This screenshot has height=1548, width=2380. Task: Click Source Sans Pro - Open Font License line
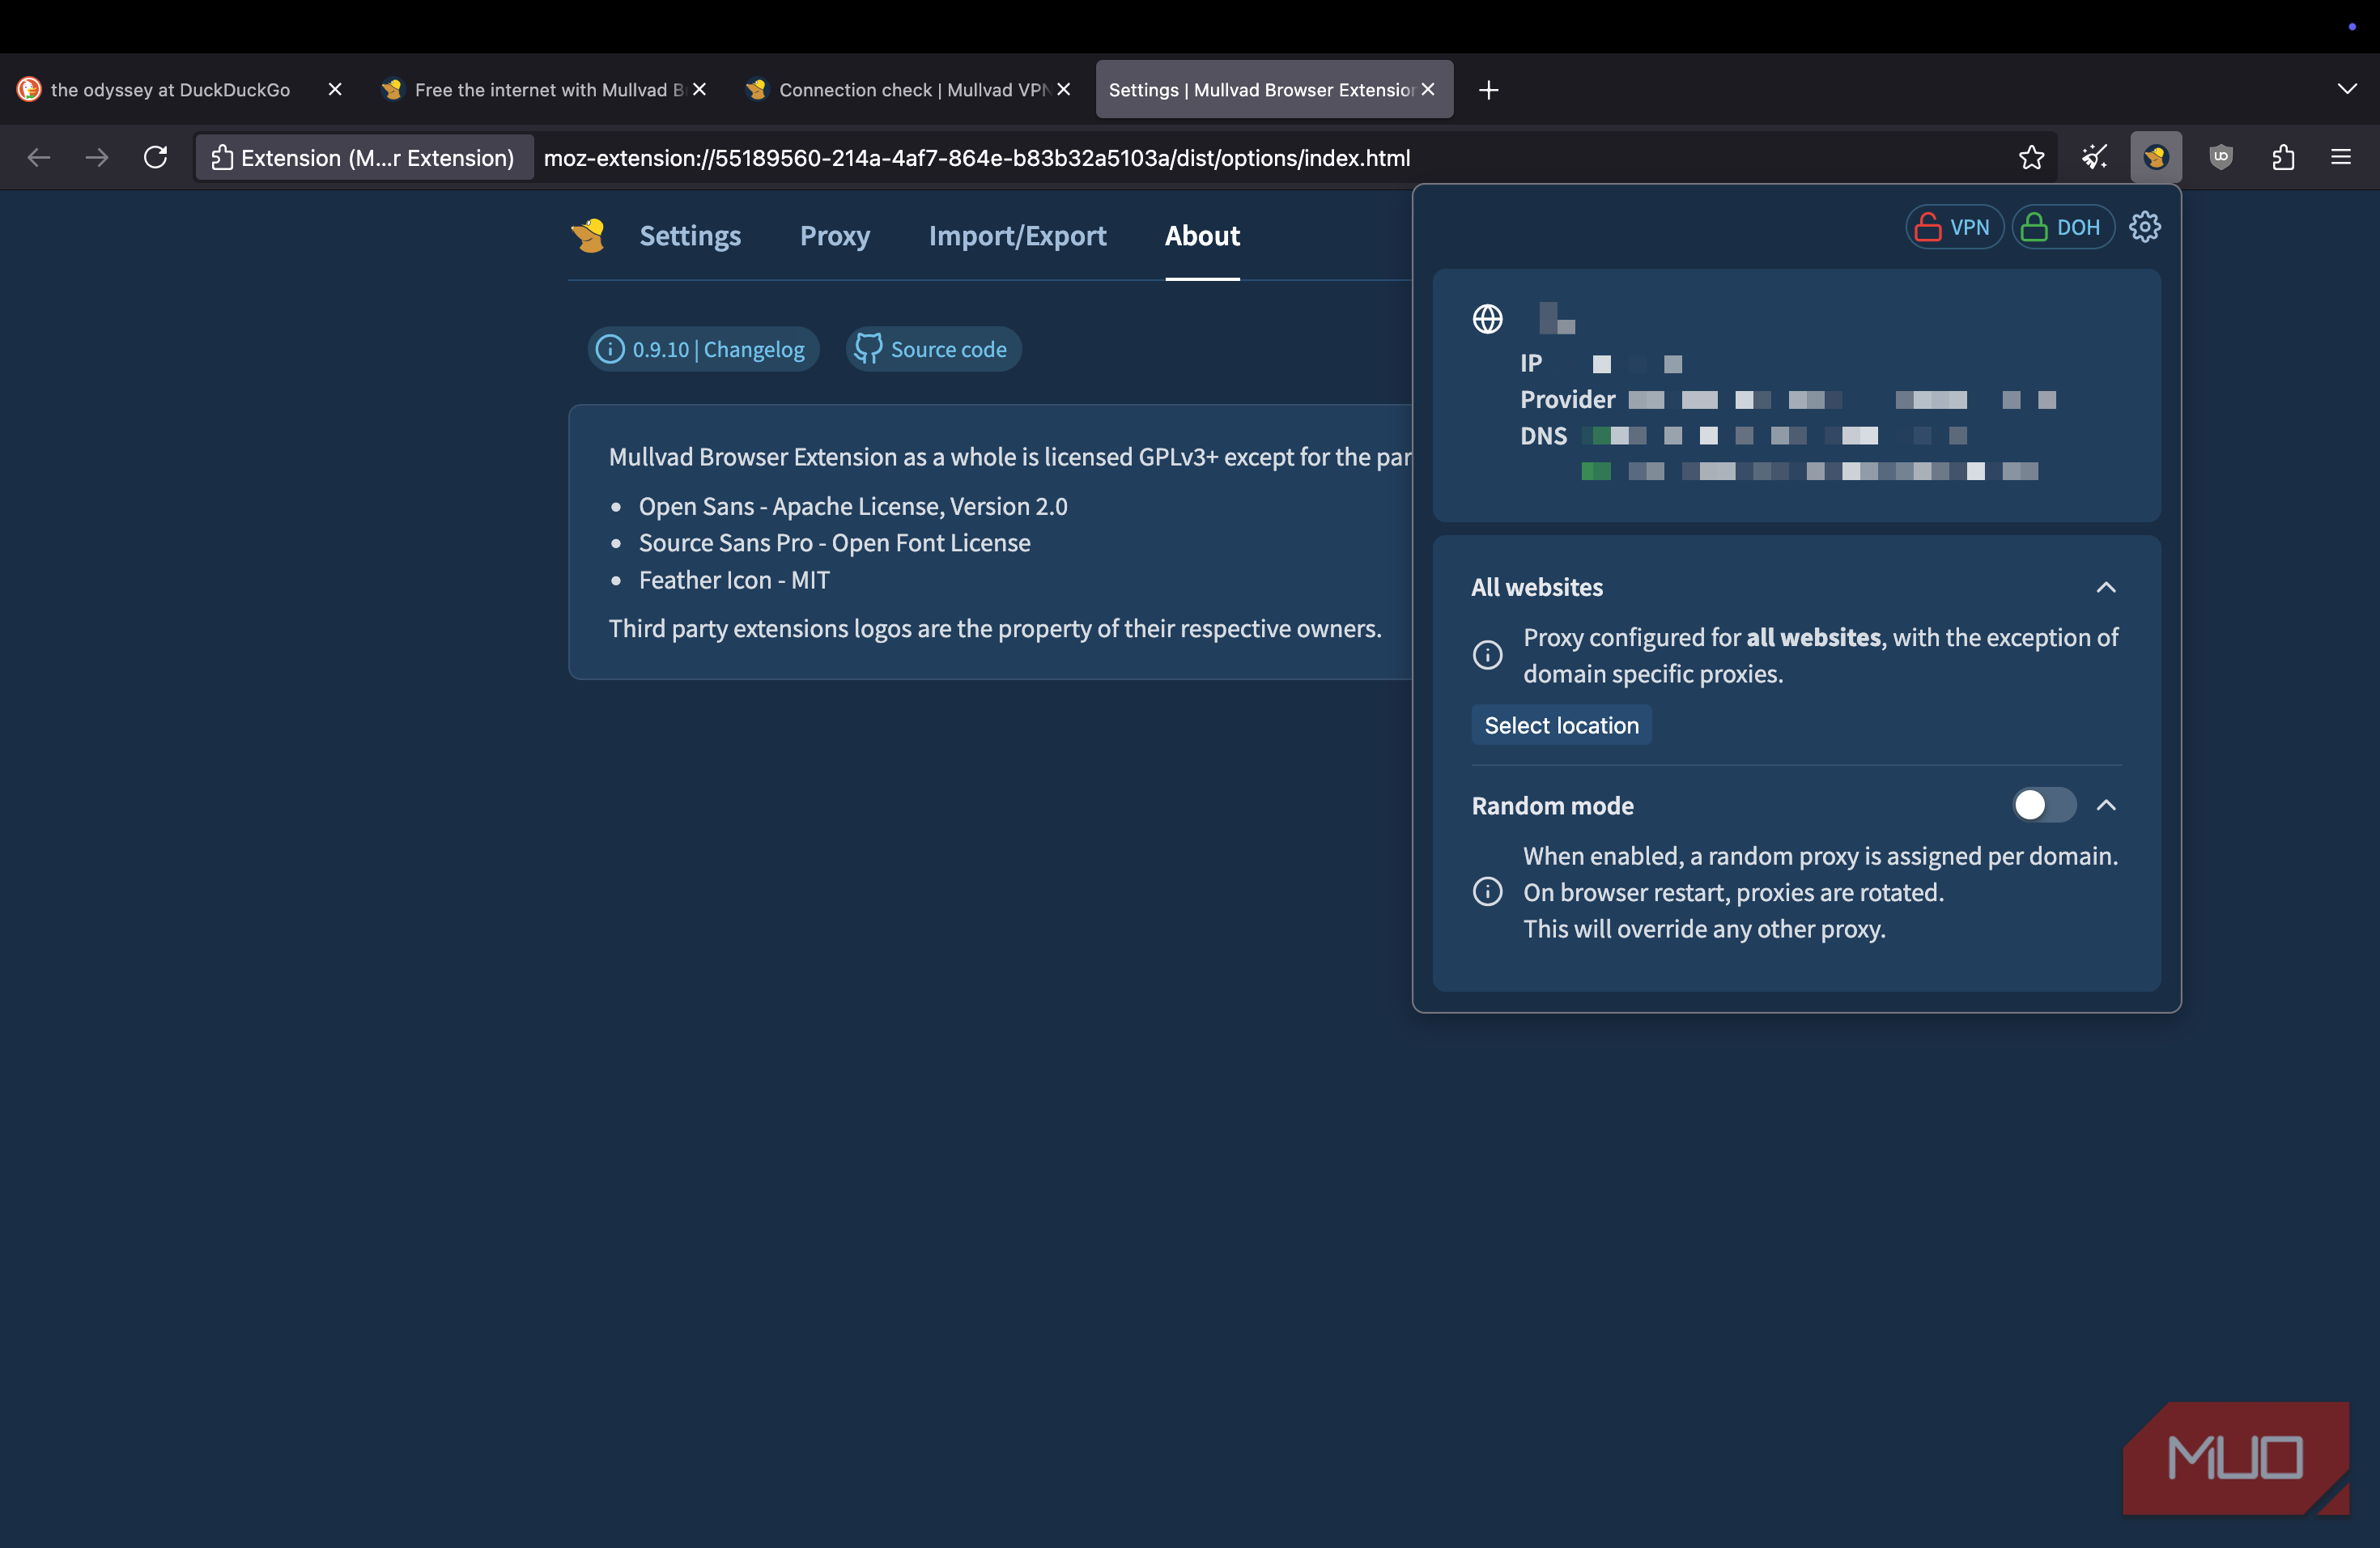click(x=834, y=543)
